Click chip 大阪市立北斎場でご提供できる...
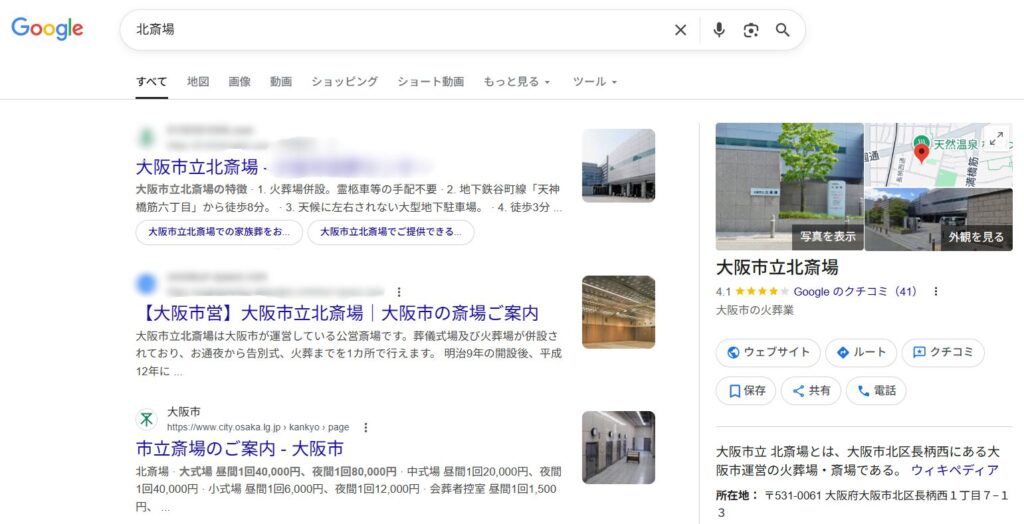Viewport: 1024px width, 524px height. pyautogui.click(x=391, y=232)
